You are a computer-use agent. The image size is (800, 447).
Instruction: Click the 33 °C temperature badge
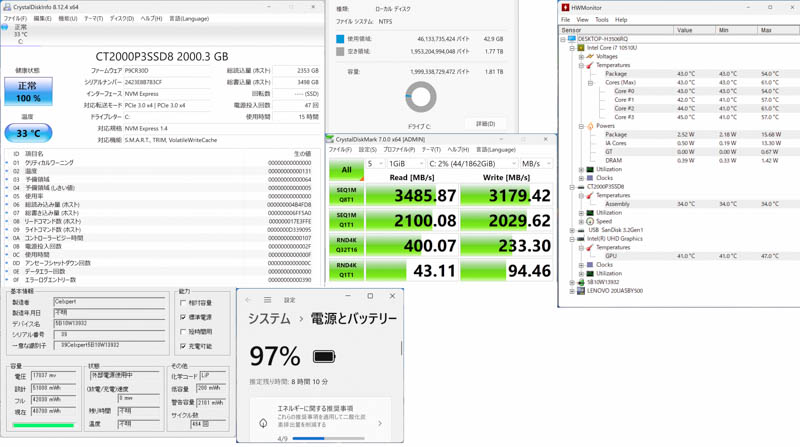(29, 132)
